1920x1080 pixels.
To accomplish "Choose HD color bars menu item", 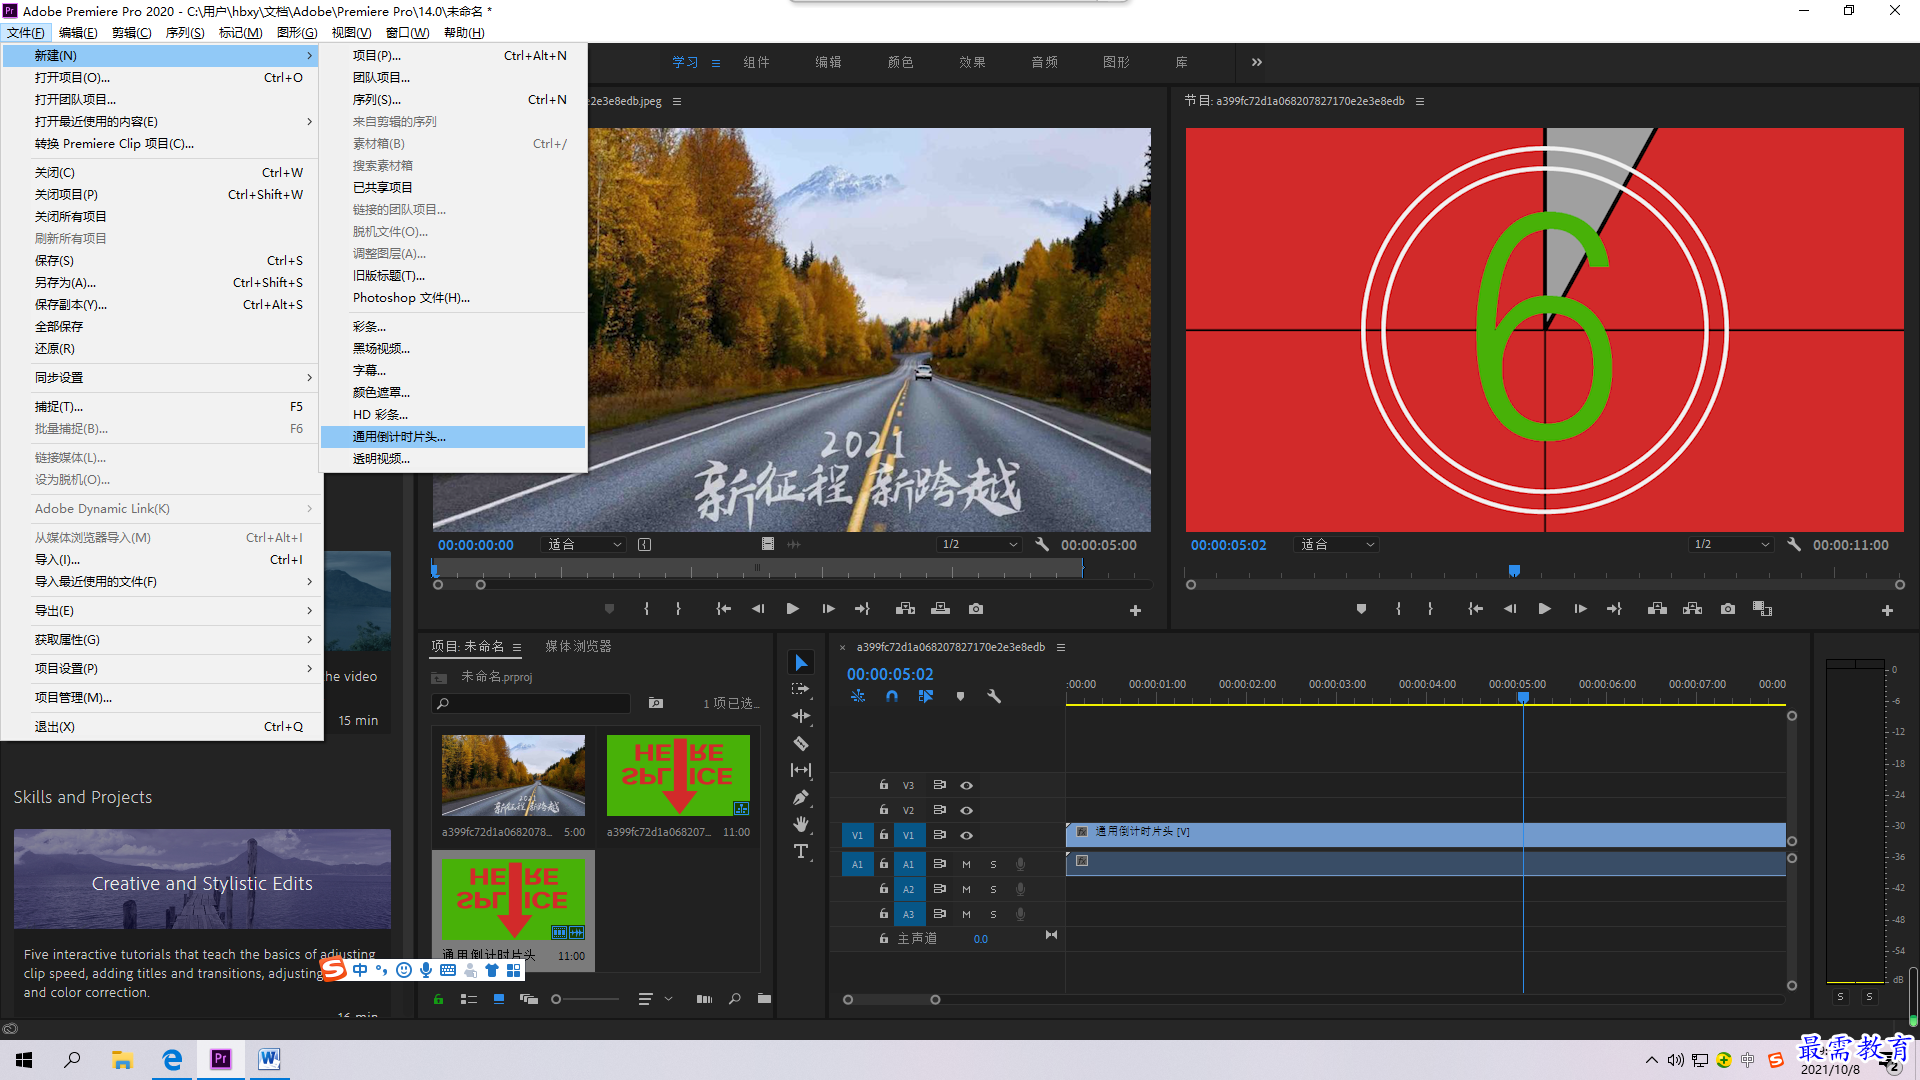I will [x=453, y=415].
